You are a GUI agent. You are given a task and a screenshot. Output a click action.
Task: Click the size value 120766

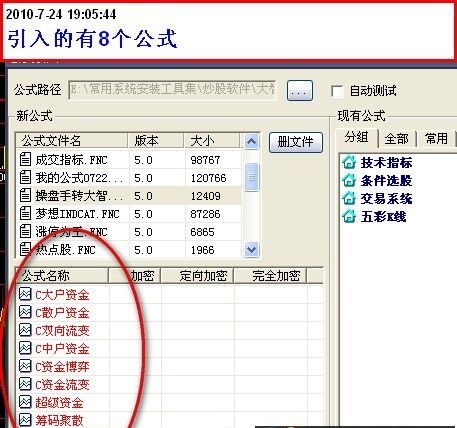pyautogui.click(x=208, y=178)
